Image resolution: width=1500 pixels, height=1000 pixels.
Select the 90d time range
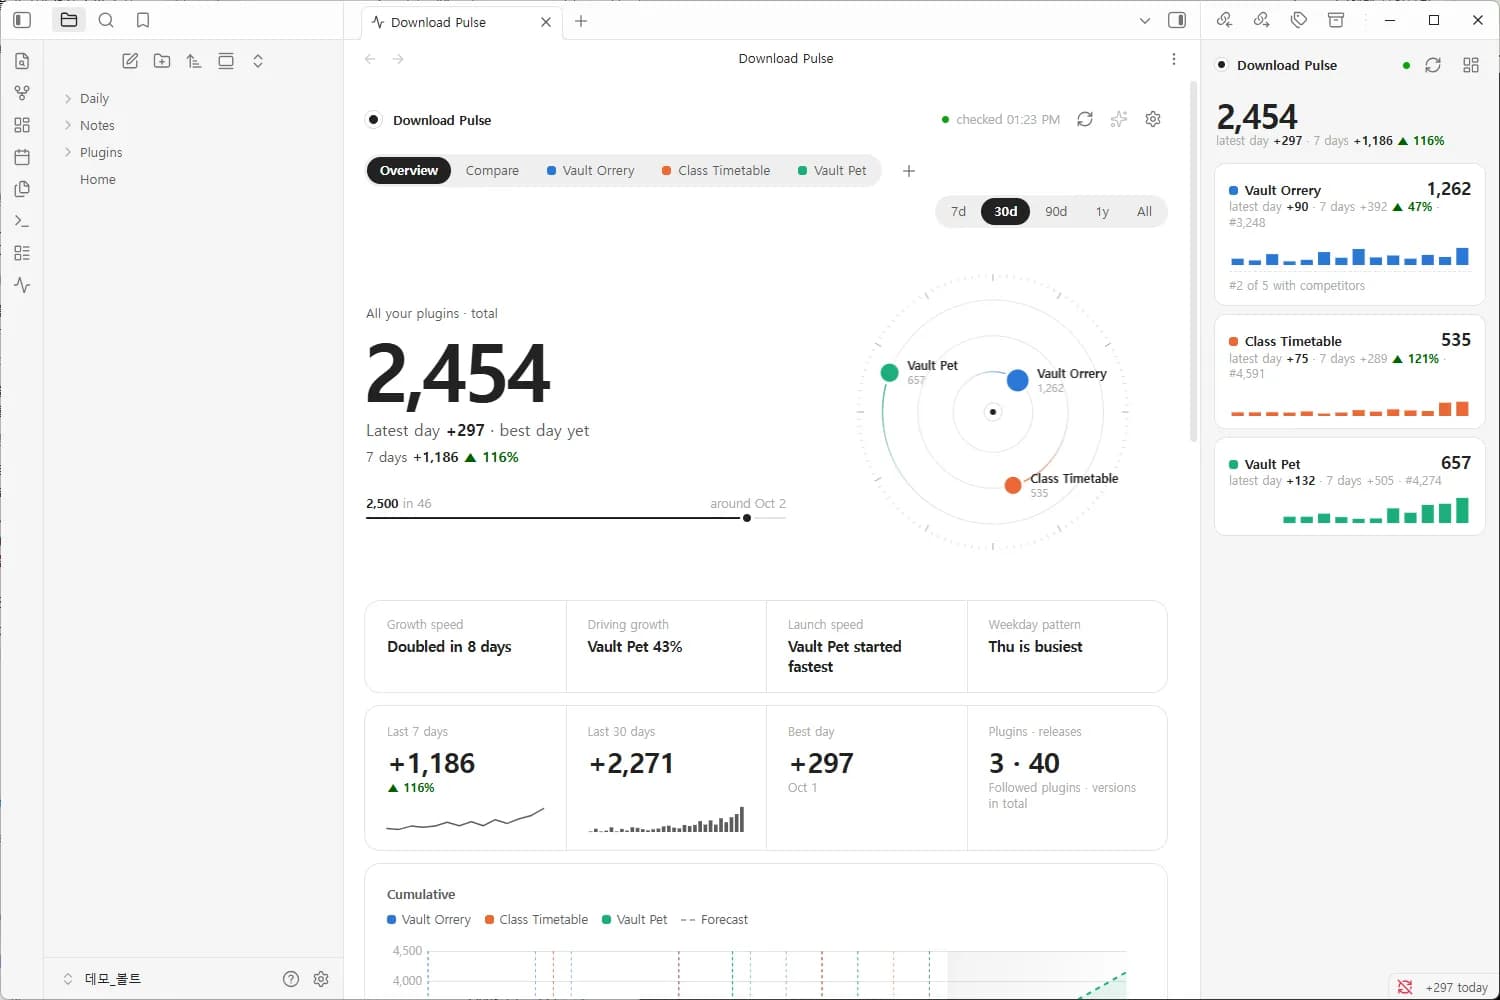click(x=1056, y=211)
